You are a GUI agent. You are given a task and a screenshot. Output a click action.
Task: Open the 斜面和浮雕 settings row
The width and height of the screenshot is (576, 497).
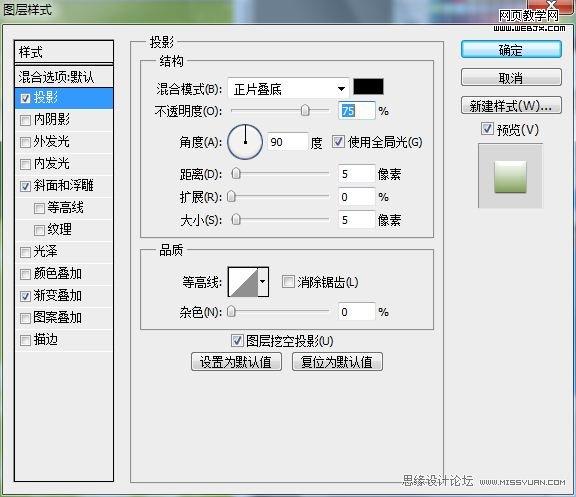[64, 186]
